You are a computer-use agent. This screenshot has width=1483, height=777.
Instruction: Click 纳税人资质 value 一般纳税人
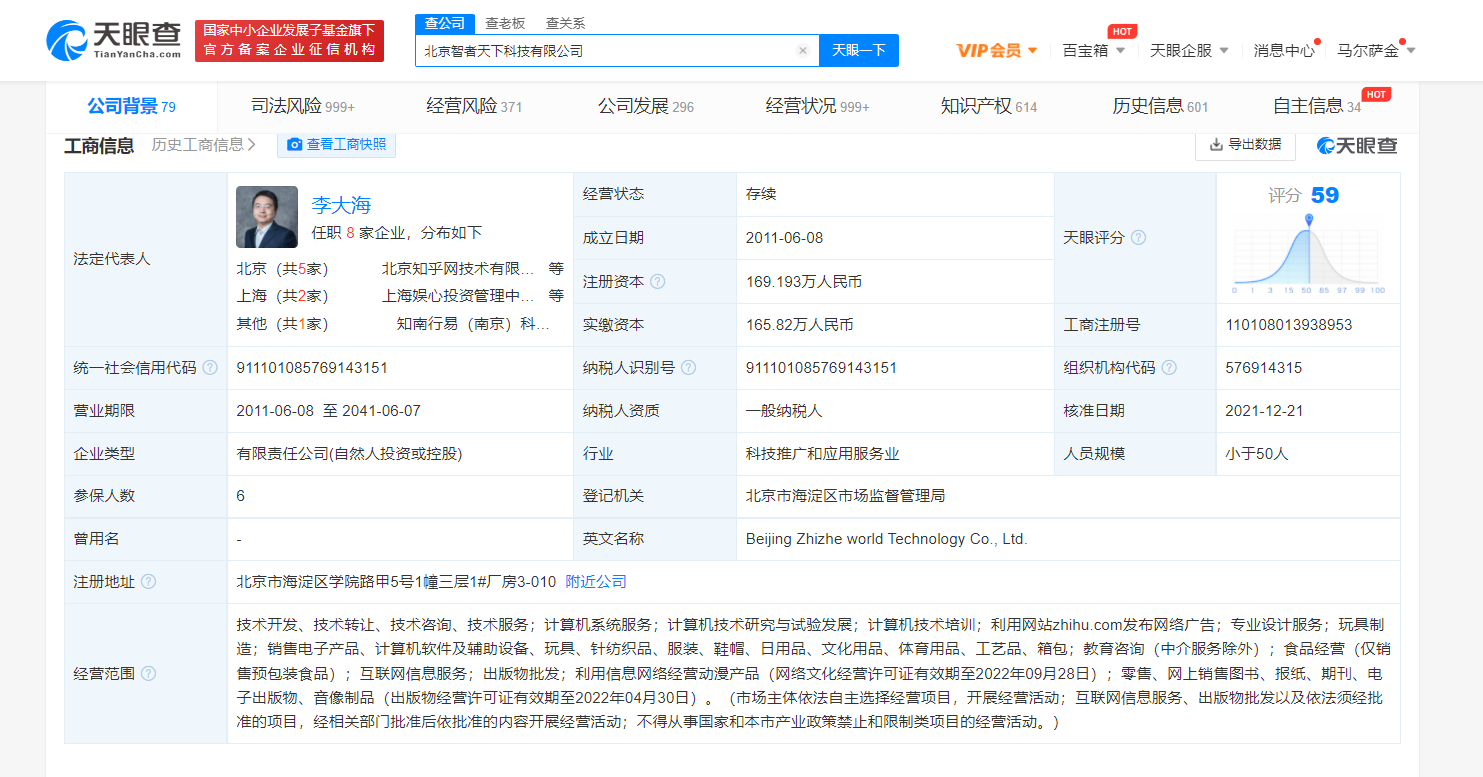(784, 411)
